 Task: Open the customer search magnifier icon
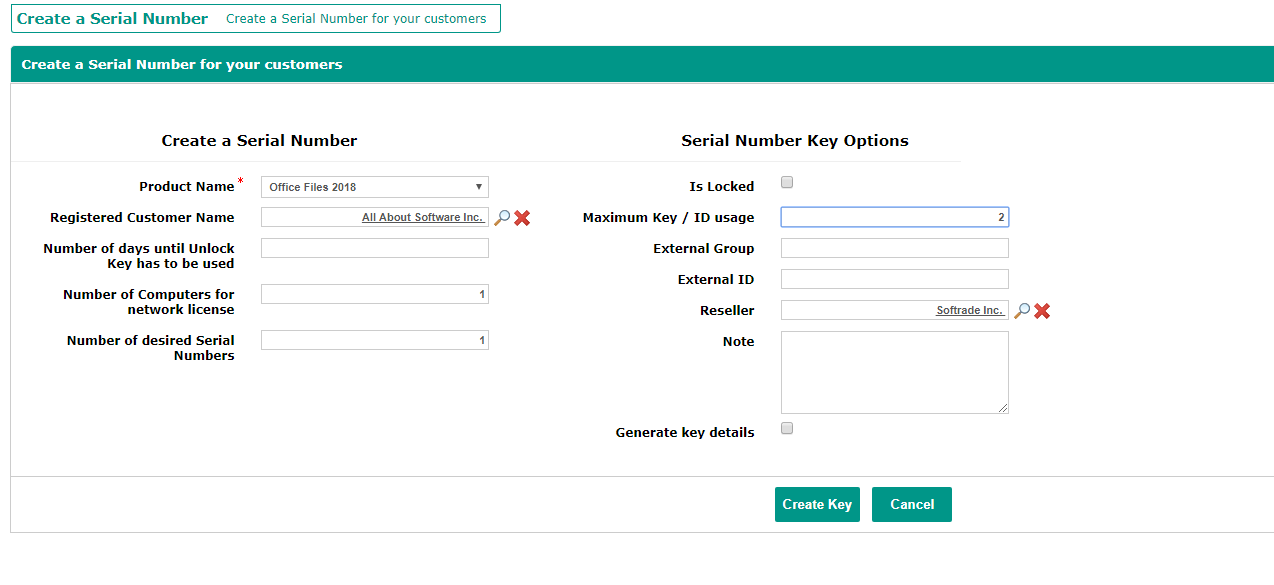click(502, 217)
